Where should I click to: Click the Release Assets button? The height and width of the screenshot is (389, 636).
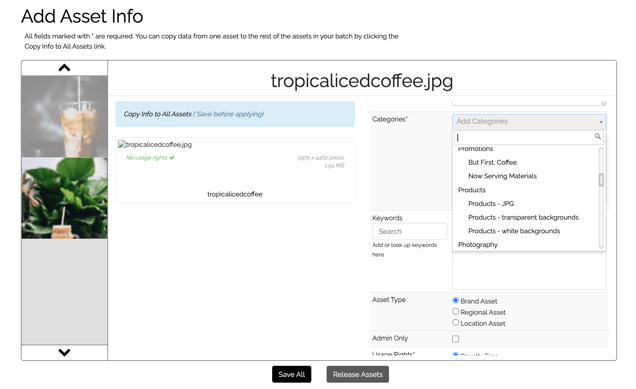tap(357, 374)
